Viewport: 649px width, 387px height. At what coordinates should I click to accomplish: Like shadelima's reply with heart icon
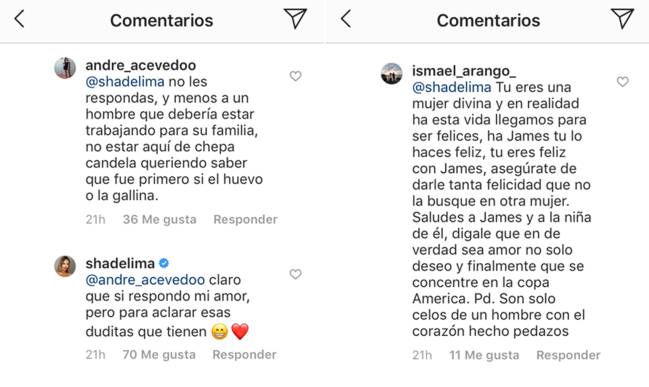point(295,274)
